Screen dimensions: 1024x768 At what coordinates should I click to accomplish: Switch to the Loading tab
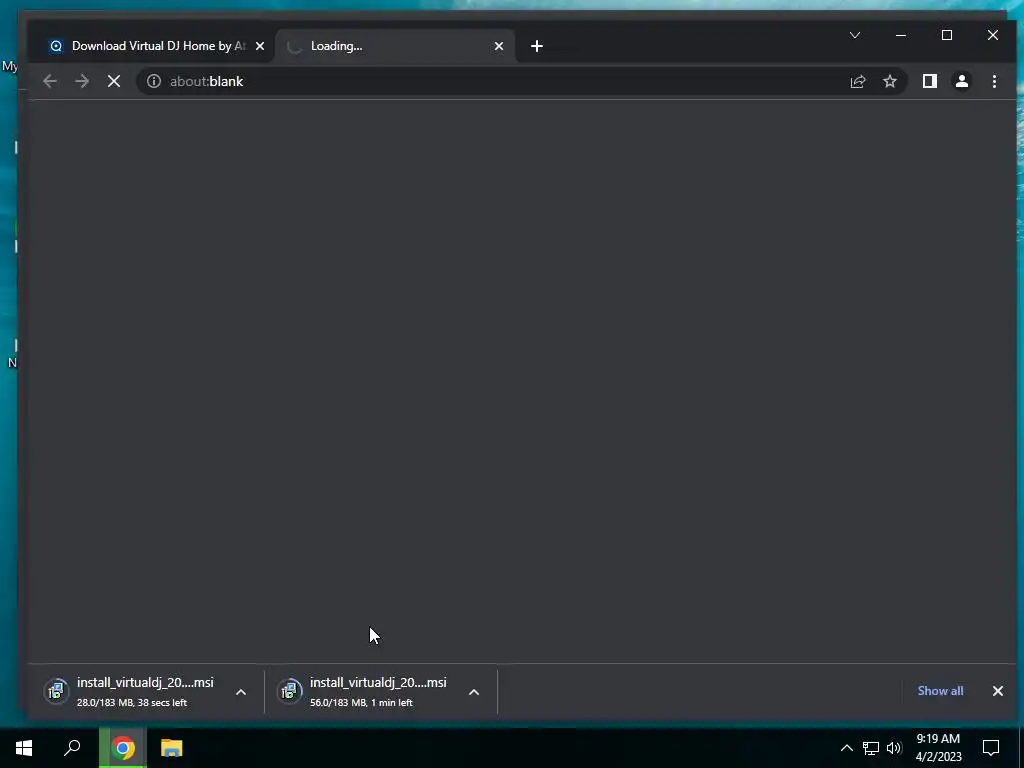point(395,46)
